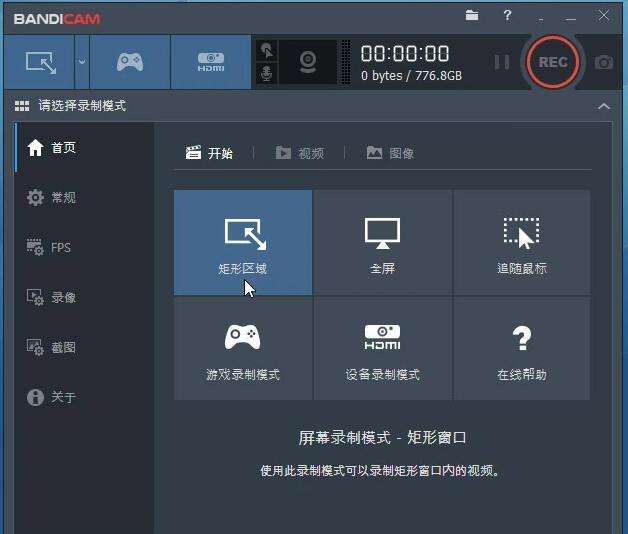Viewport: 628px width, 534px height.
Task: Select 设备录制模式 tile
Action: coord(382,349)
